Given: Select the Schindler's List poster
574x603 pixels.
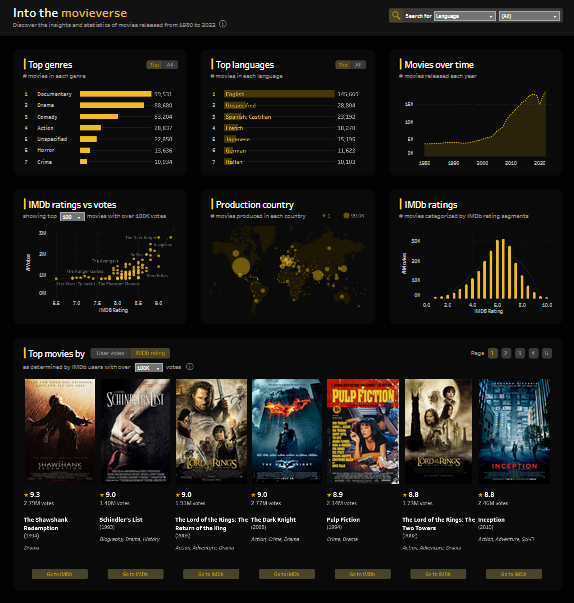Looking at the screenshot, I should click(x=135, y=431).
